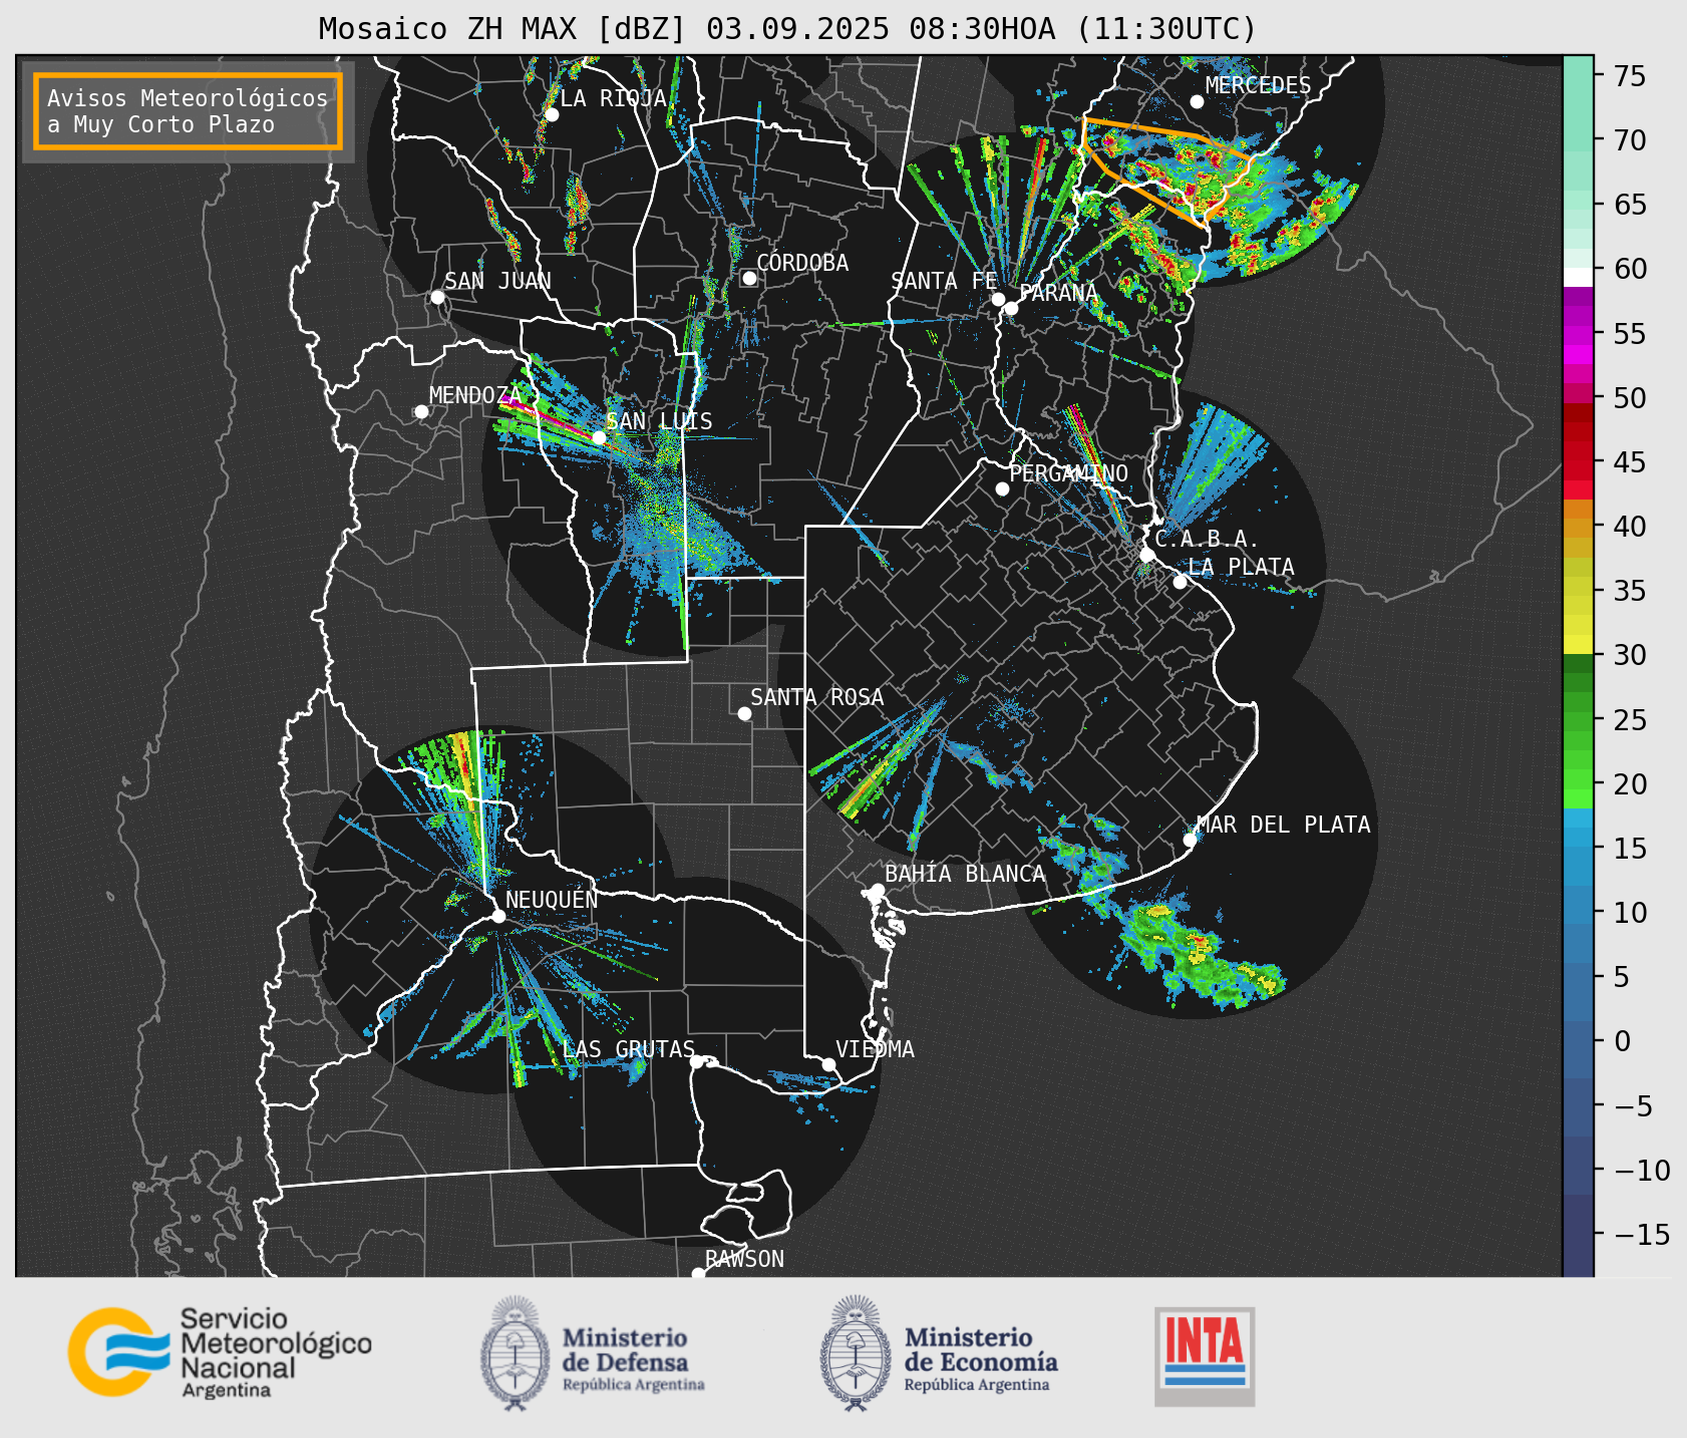Click the map title Mosaico ZH MAX
The image size is (1687, 1438).
pos(787,29)
